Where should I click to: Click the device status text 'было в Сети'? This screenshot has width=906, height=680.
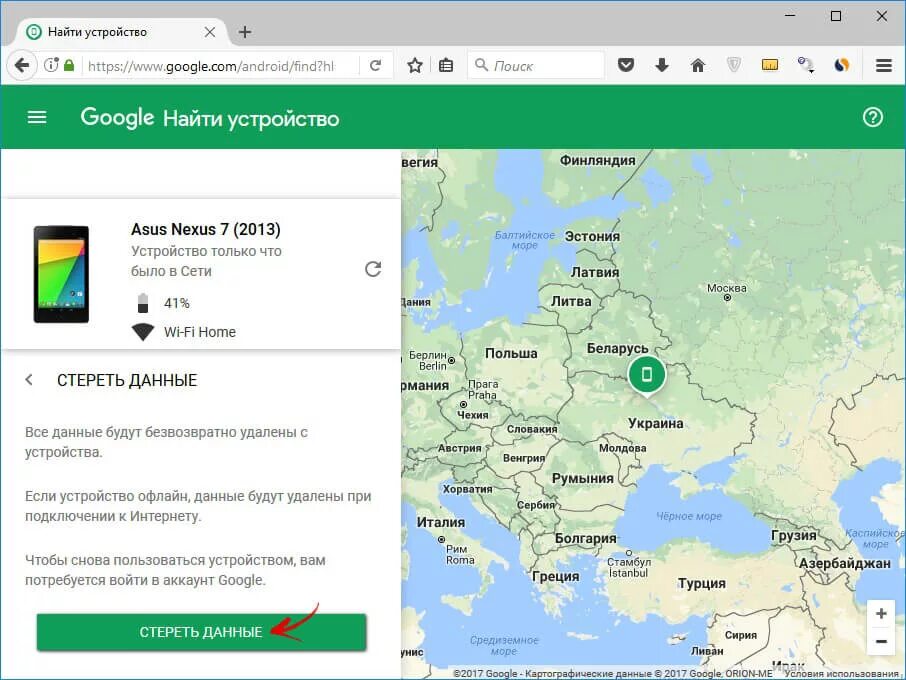coord(171,271)
